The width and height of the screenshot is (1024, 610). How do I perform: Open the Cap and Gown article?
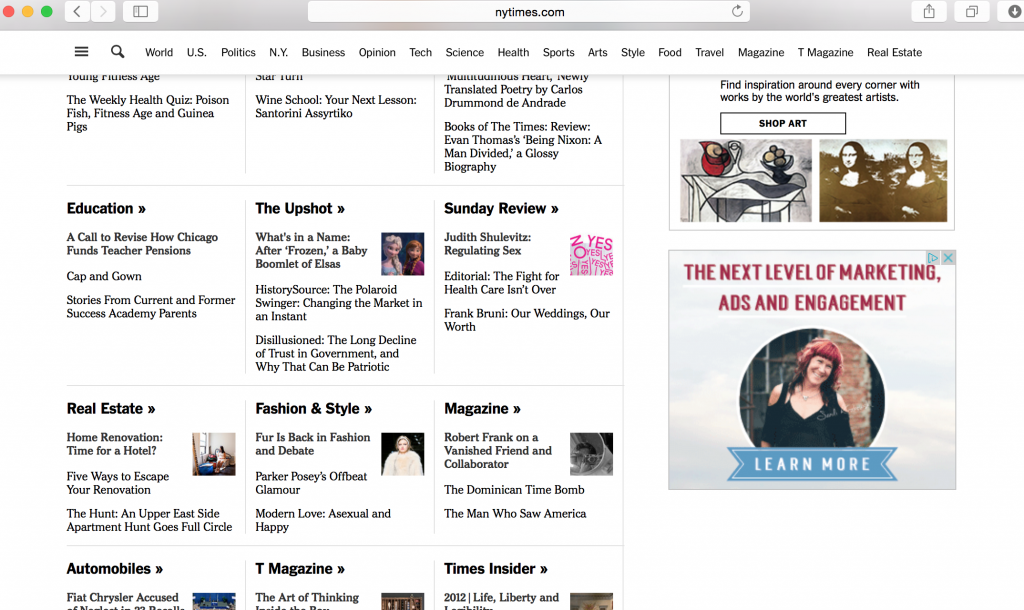tap(104, 276)
